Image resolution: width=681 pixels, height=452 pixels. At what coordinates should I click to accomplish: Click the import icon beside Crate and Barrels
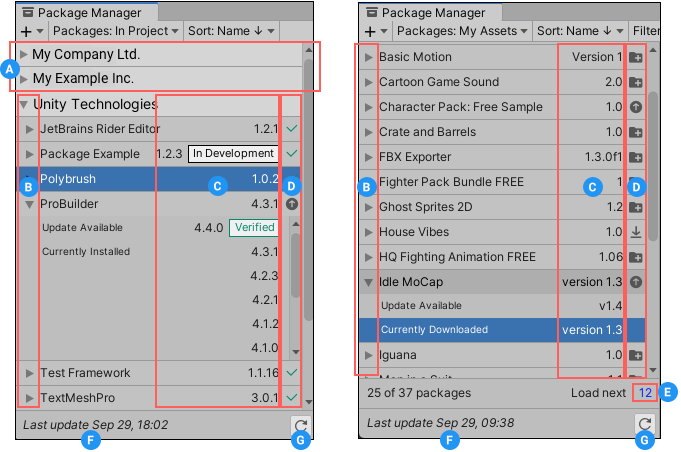click(636, 132)
